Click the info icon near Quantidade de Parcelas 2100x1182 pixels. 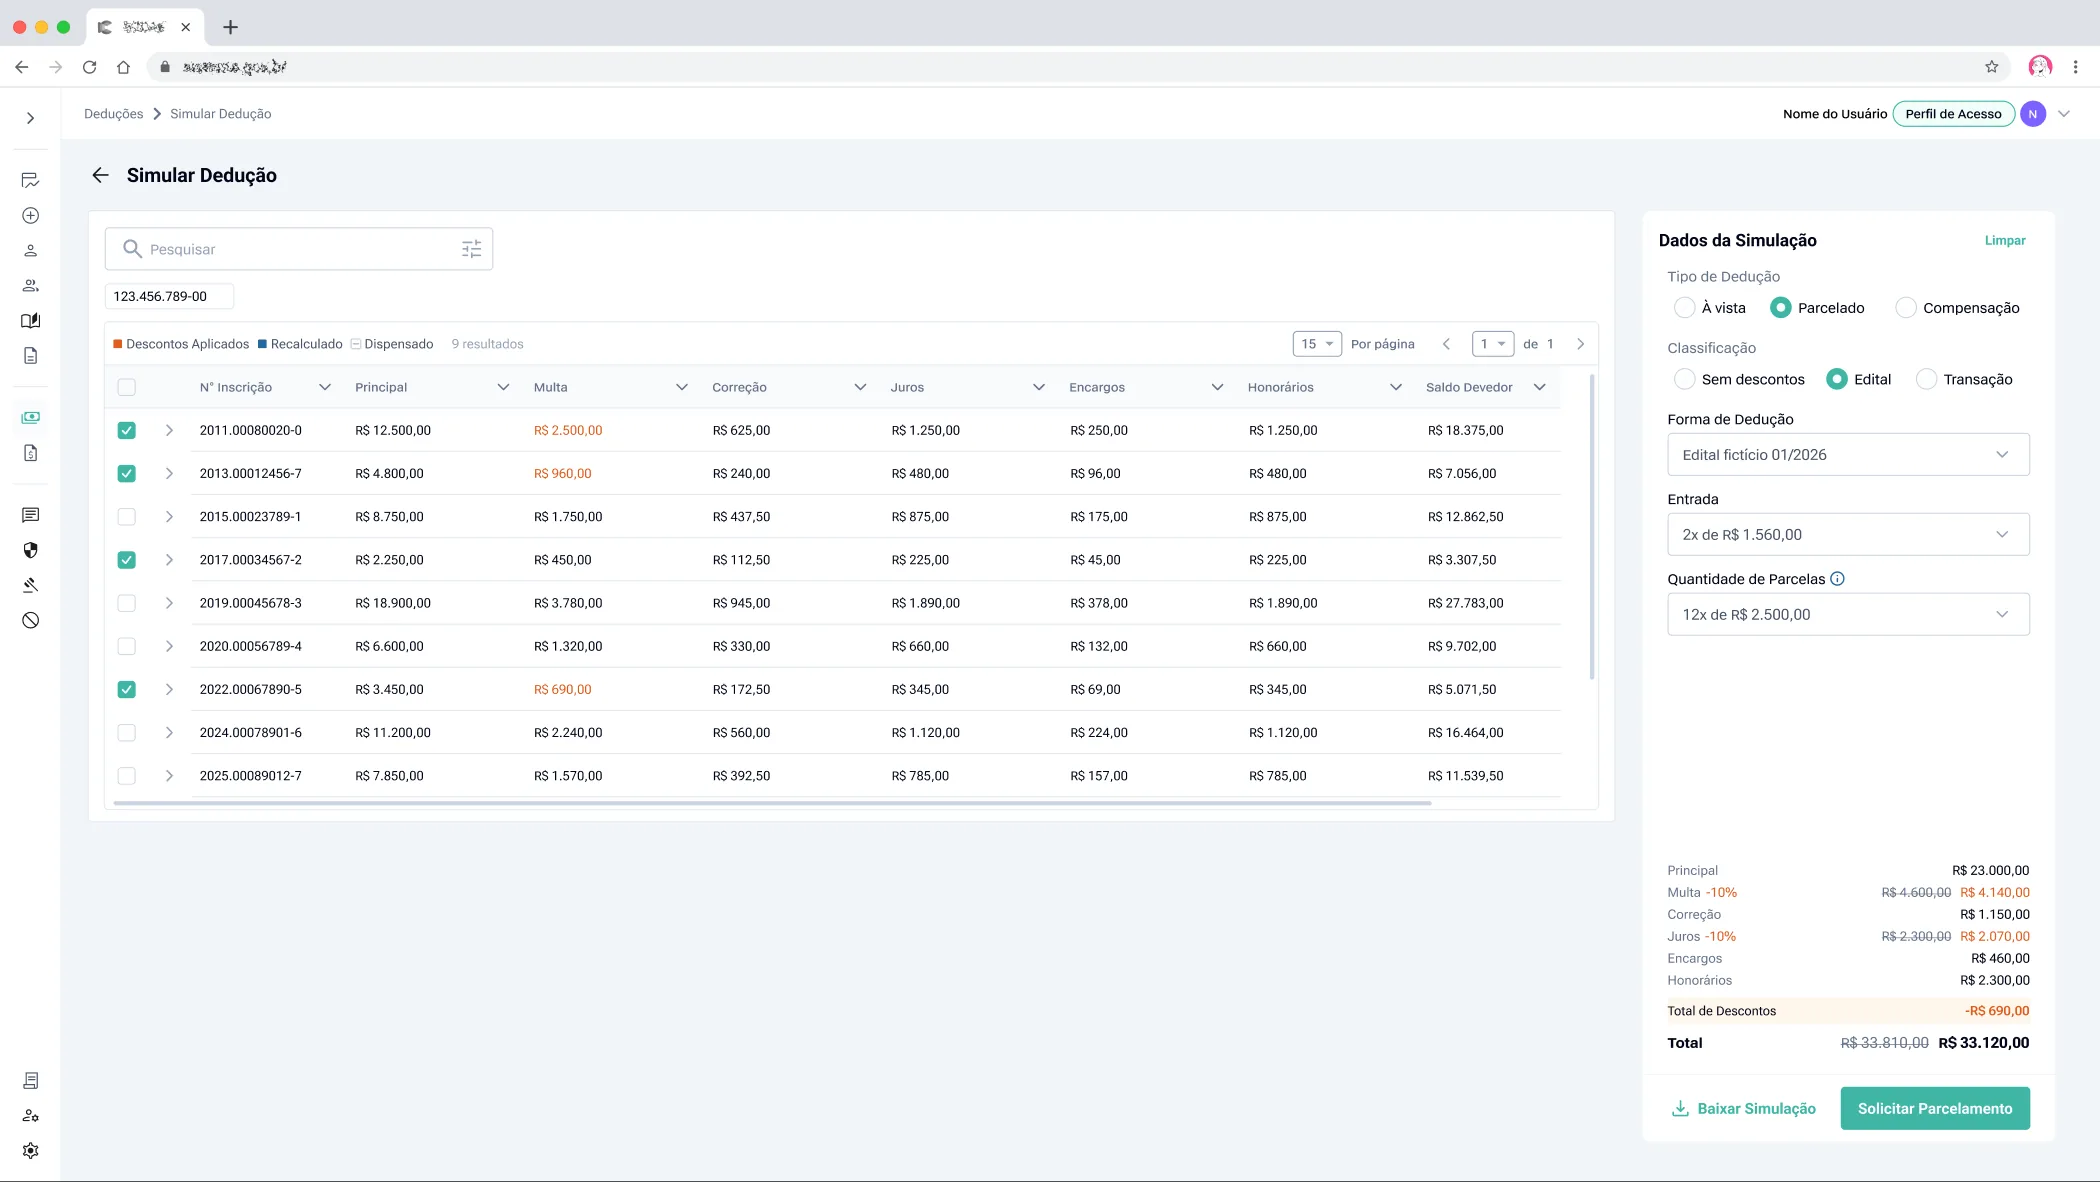tap(1837, 579)
